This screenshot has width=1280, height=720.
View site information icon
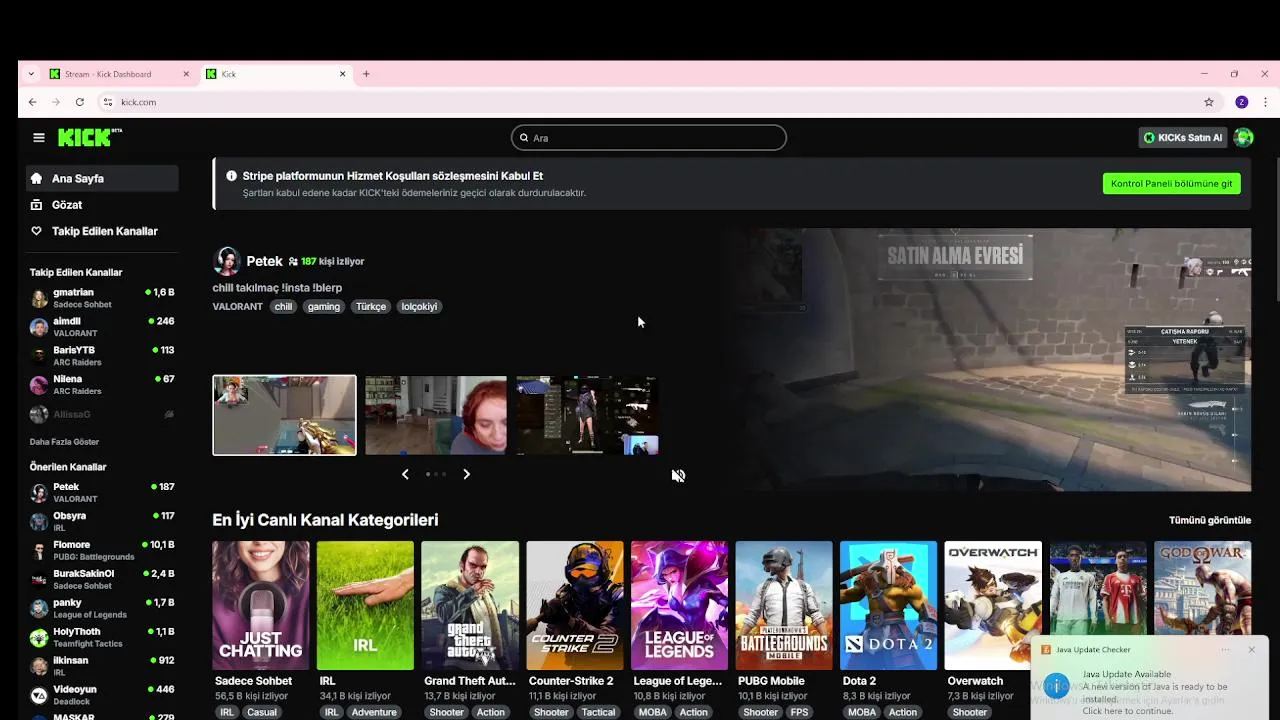click(108, 102)
